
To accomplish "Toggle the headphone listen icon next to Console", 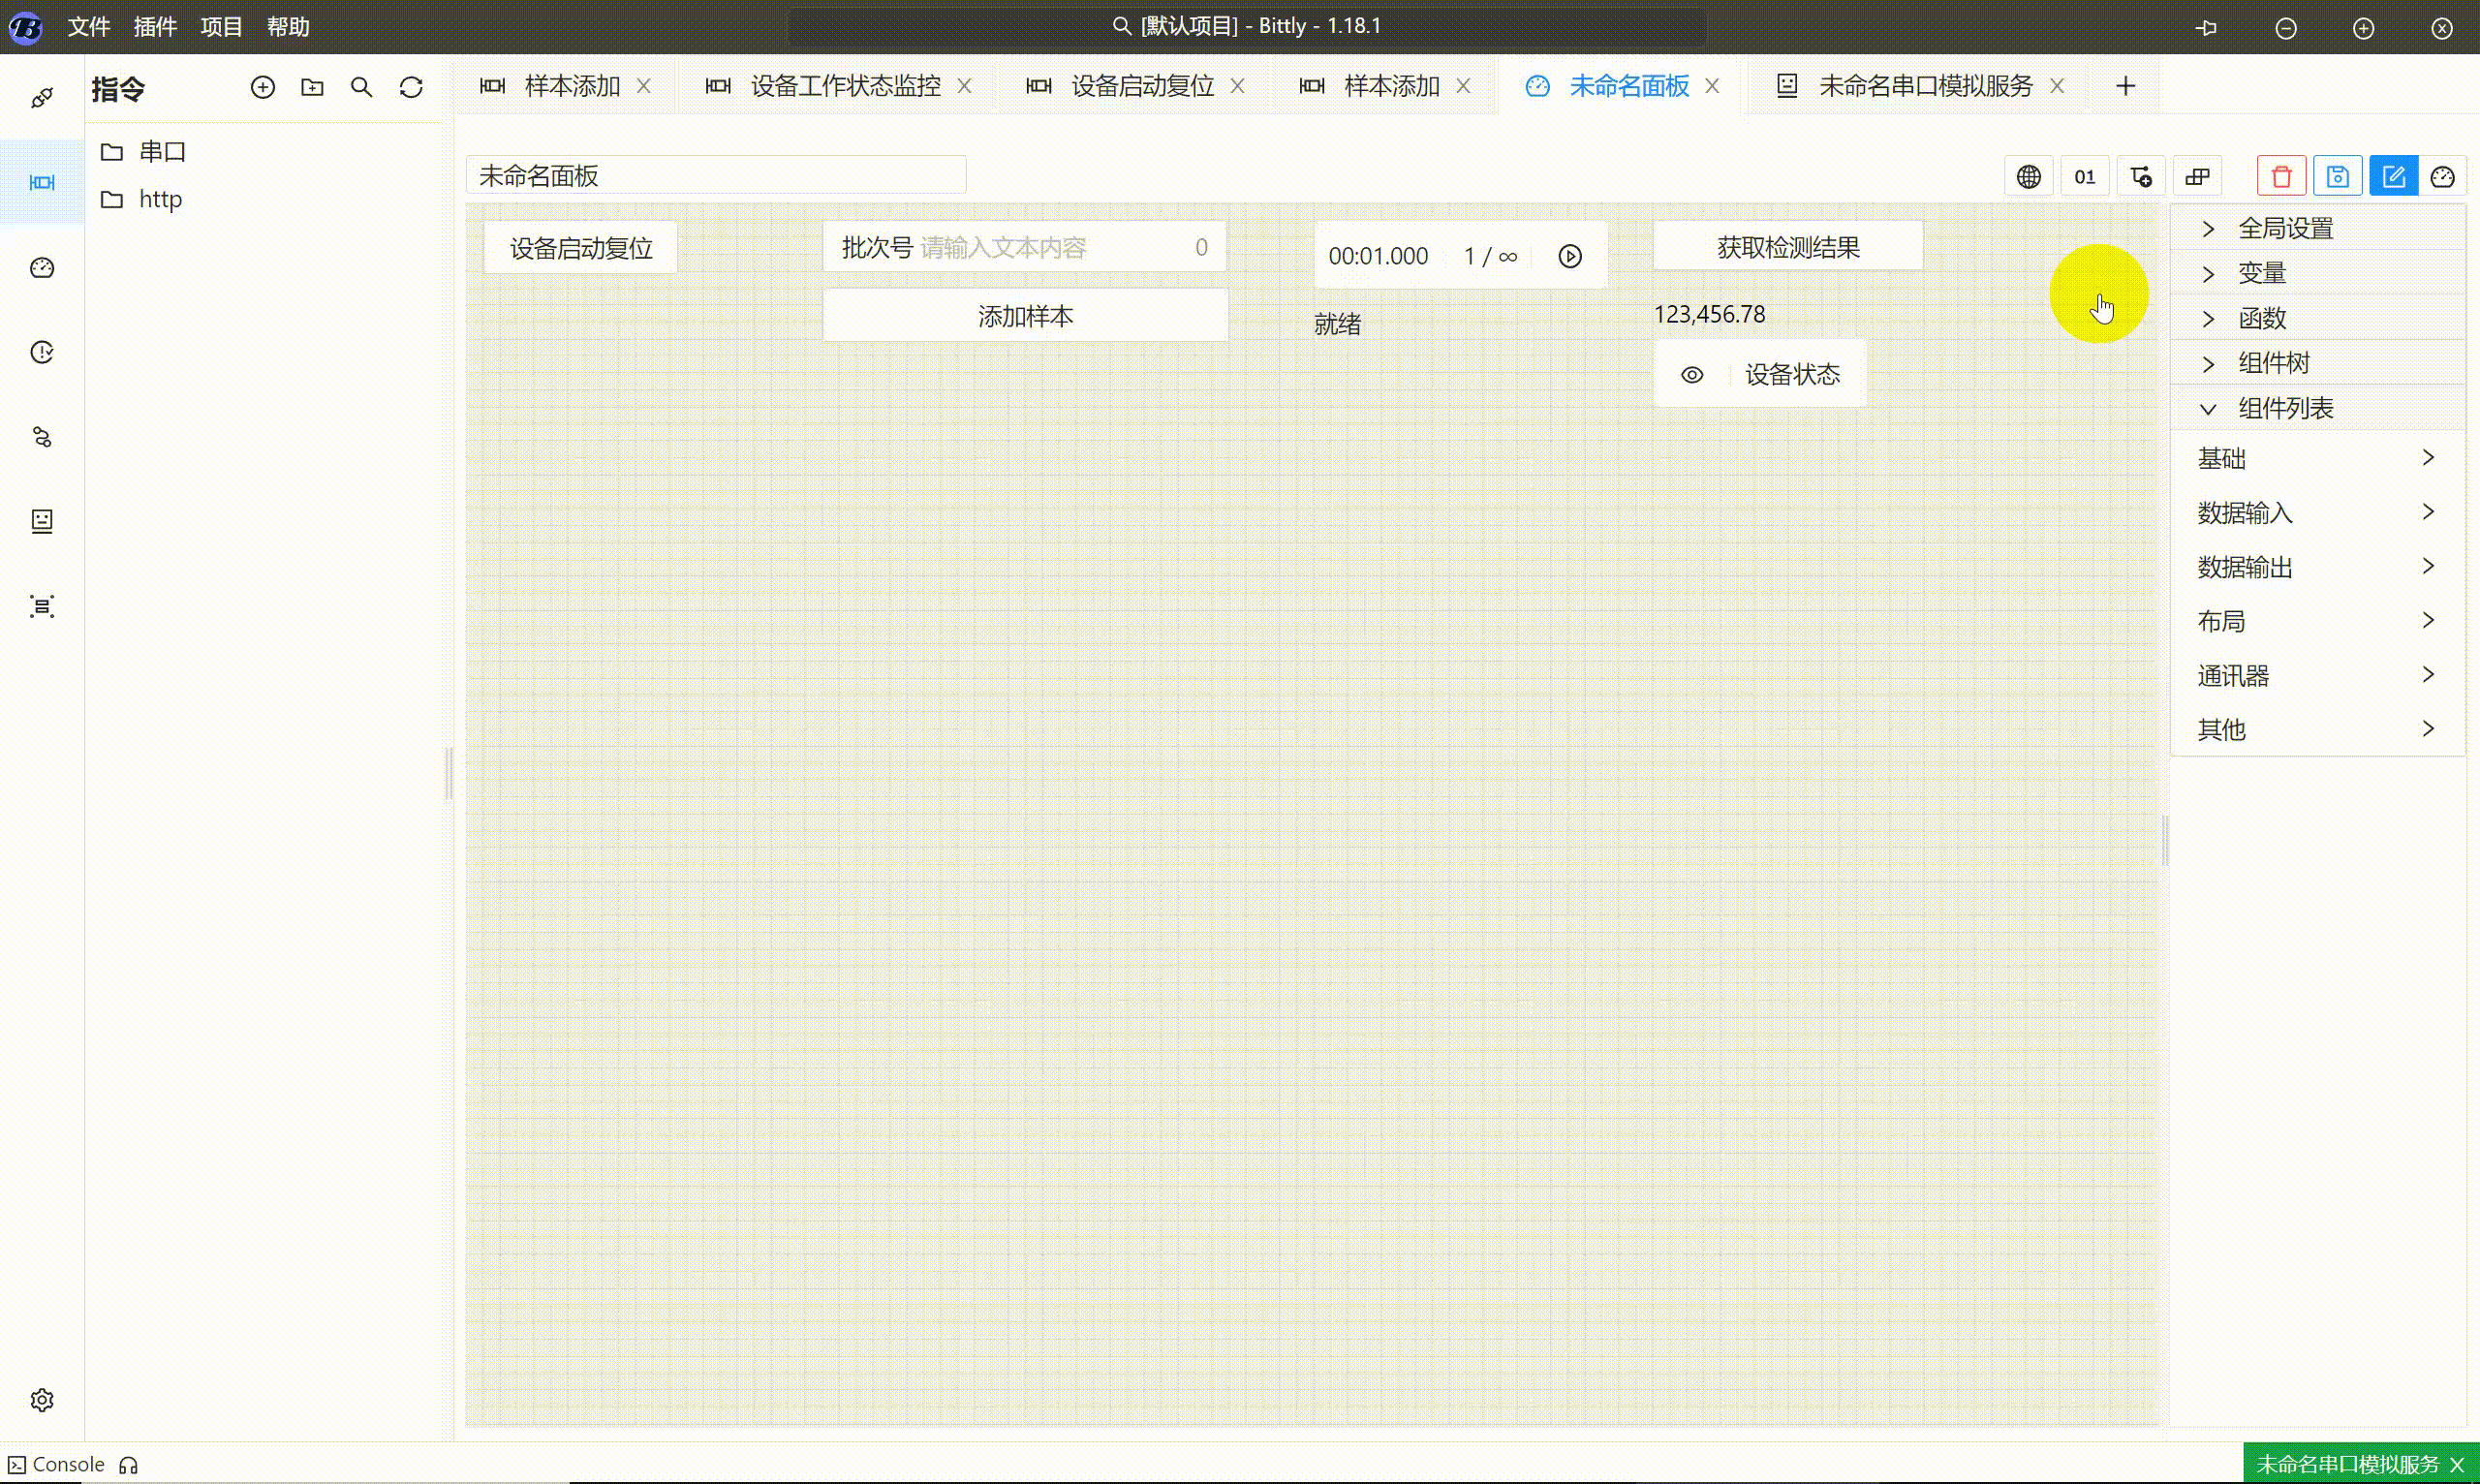I will click(x=128, y=1464).
